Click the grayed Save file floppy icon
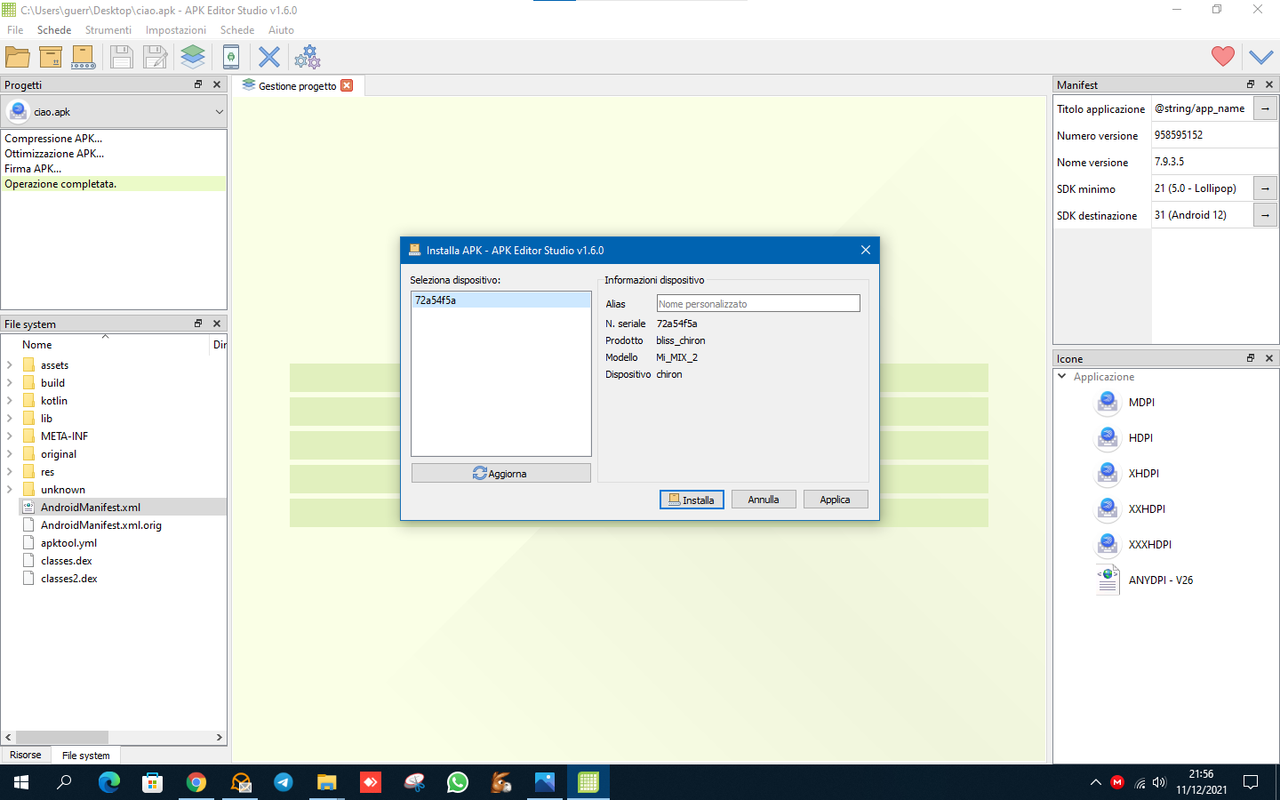The height and width of the screenshot is (800, 1280). [x=121, y=57]
